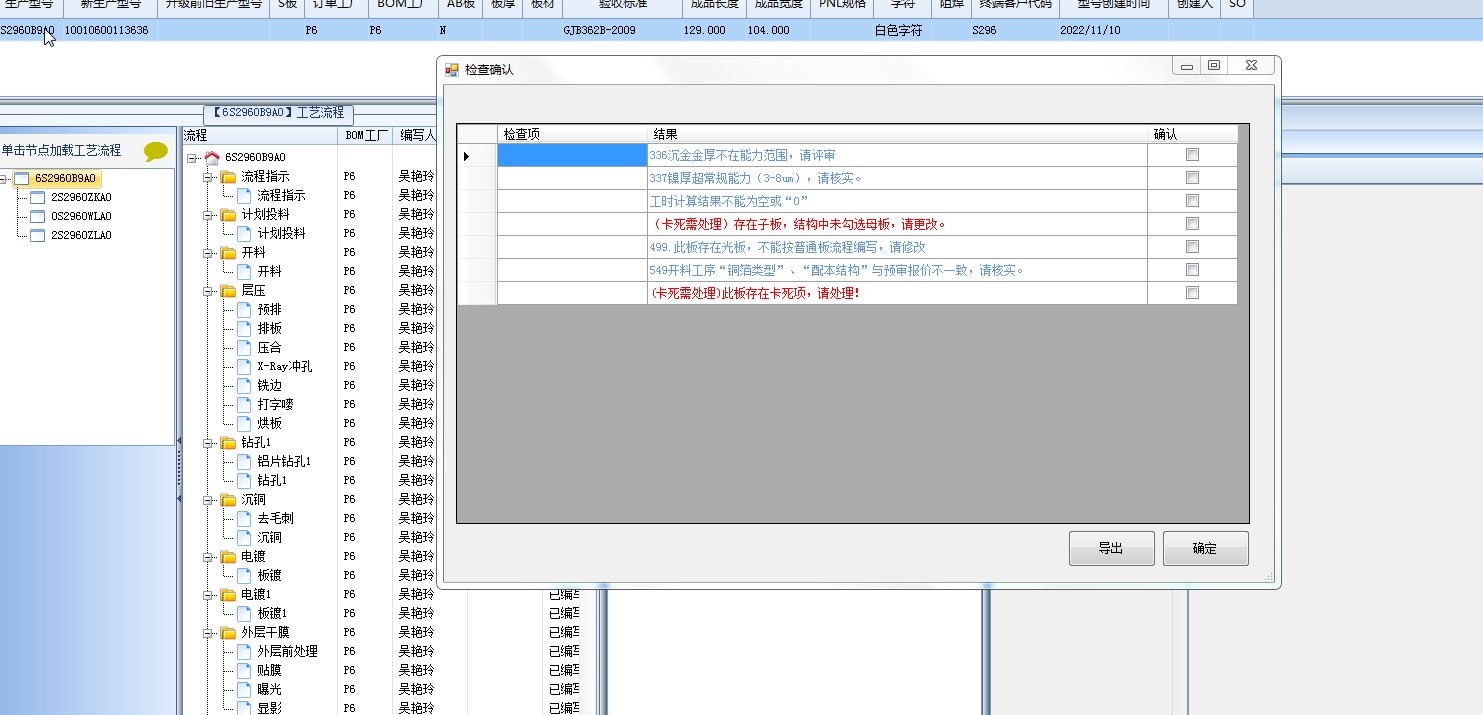Click the BOM工厂 column header in process tree
Screen dimensions: 1483x715
pos(367,135)
